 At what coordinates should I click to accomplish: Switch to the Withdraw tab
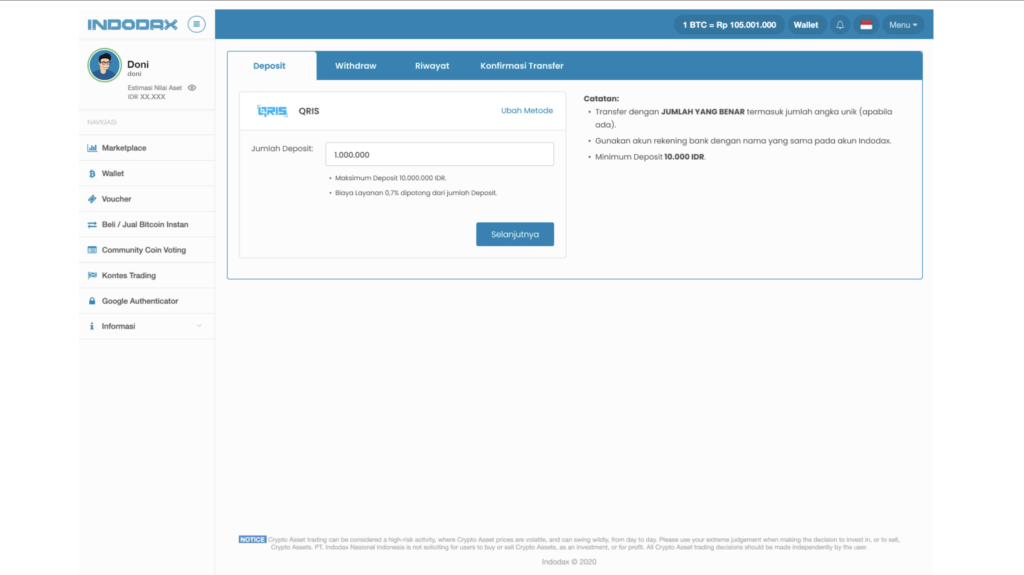pyautogui.click(x=355, y=66)
